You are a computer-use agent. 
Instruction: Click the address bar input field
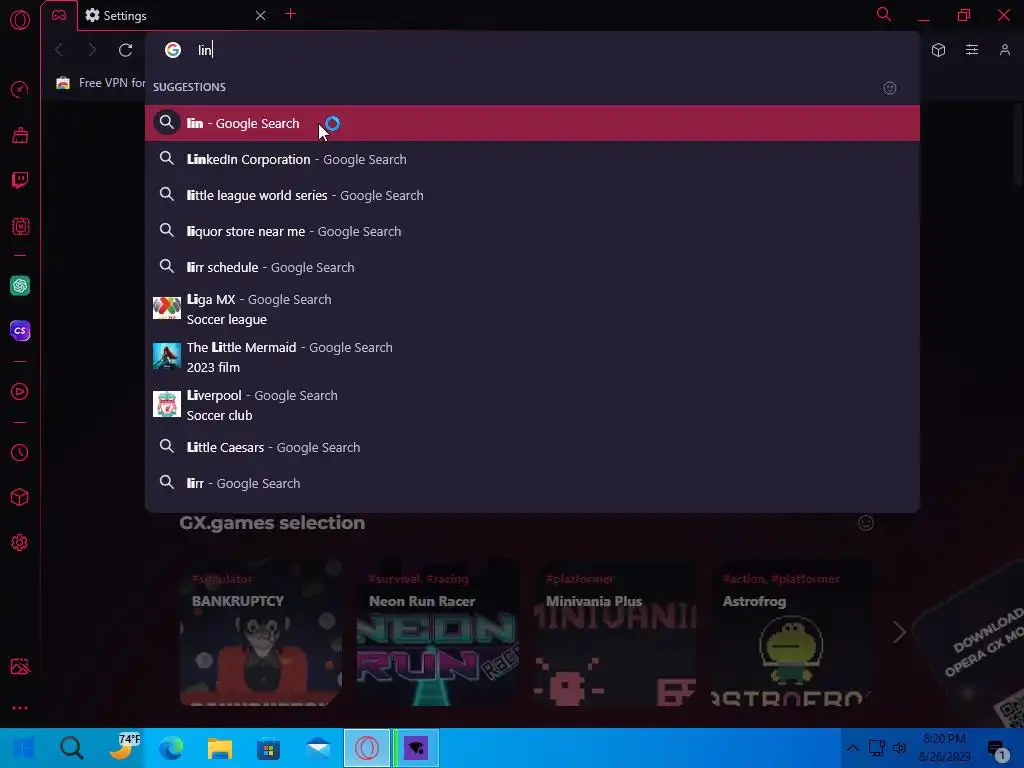point(532,50)
